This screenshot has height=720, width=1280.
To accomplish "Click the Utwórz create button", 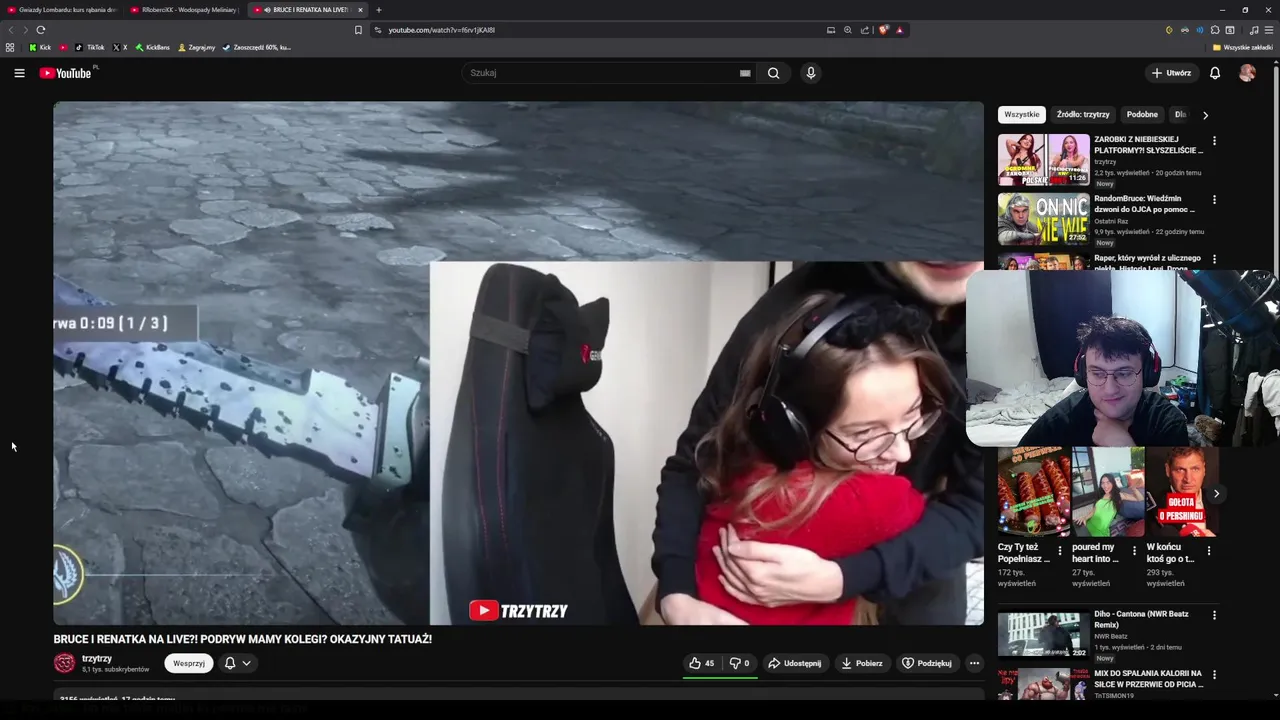I will (x=1171, y=73).
